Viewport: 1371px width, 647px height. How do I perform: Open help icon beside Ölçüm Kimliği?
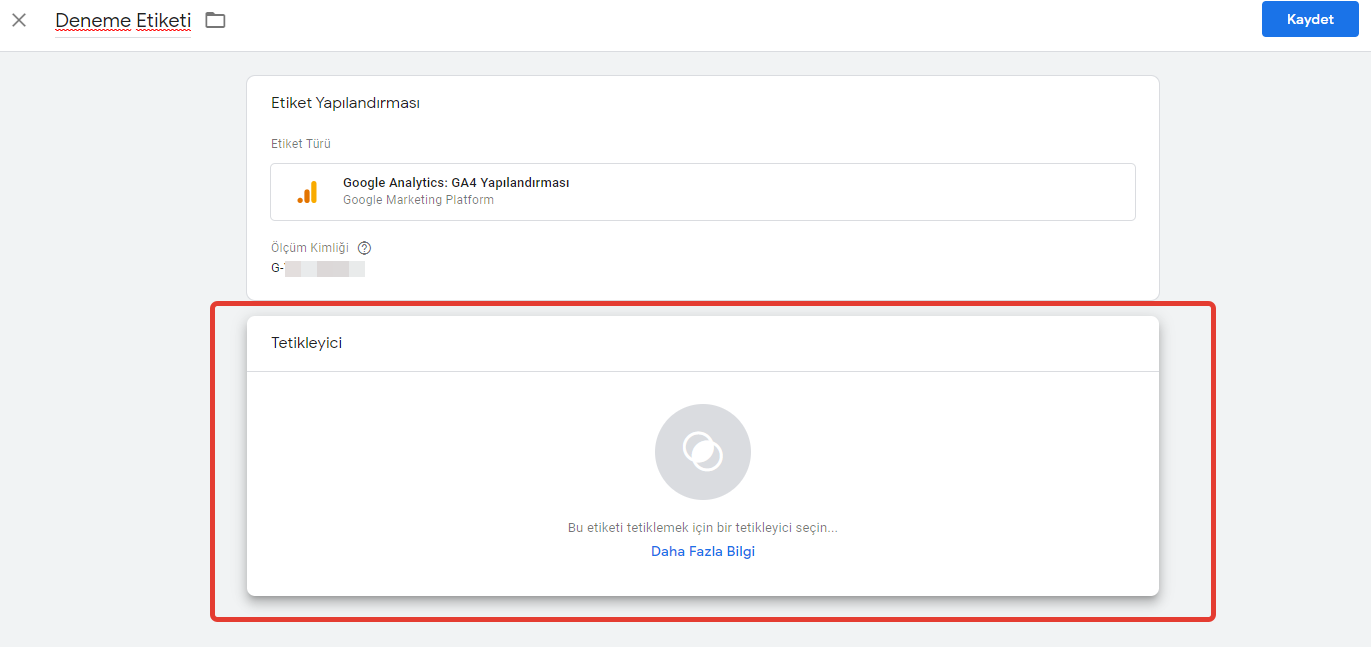(x=364, y=248)
